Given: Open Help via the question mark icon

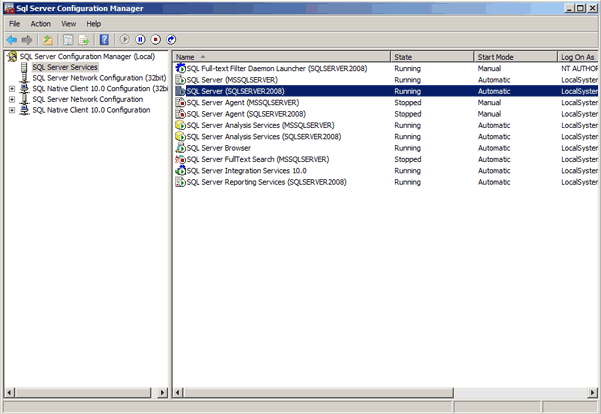Looking at the screenshot, I should tap(104, 39).
